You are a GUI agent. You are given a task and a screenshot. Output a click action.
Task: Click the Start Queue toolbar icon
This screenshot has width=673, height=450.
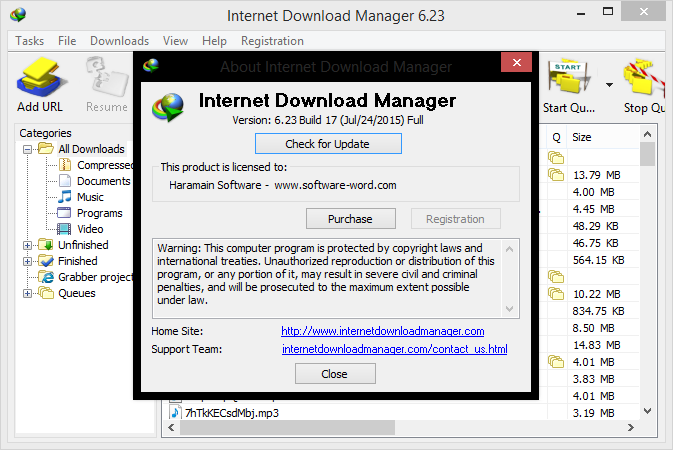coord(569,78)
